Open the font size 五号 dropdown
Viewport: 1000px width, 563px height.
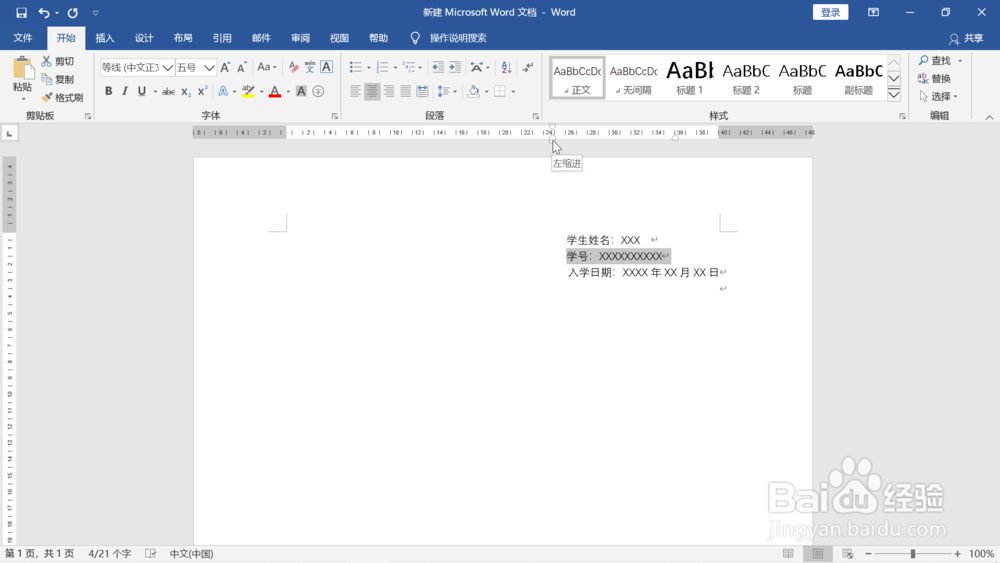[209, 67]
